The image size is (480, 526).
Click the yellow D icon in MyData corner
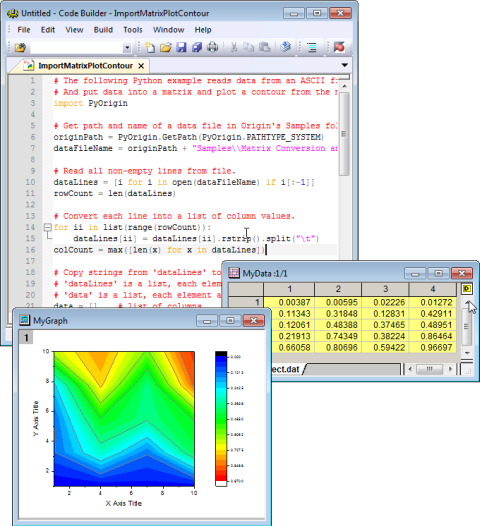pos(466,288)
